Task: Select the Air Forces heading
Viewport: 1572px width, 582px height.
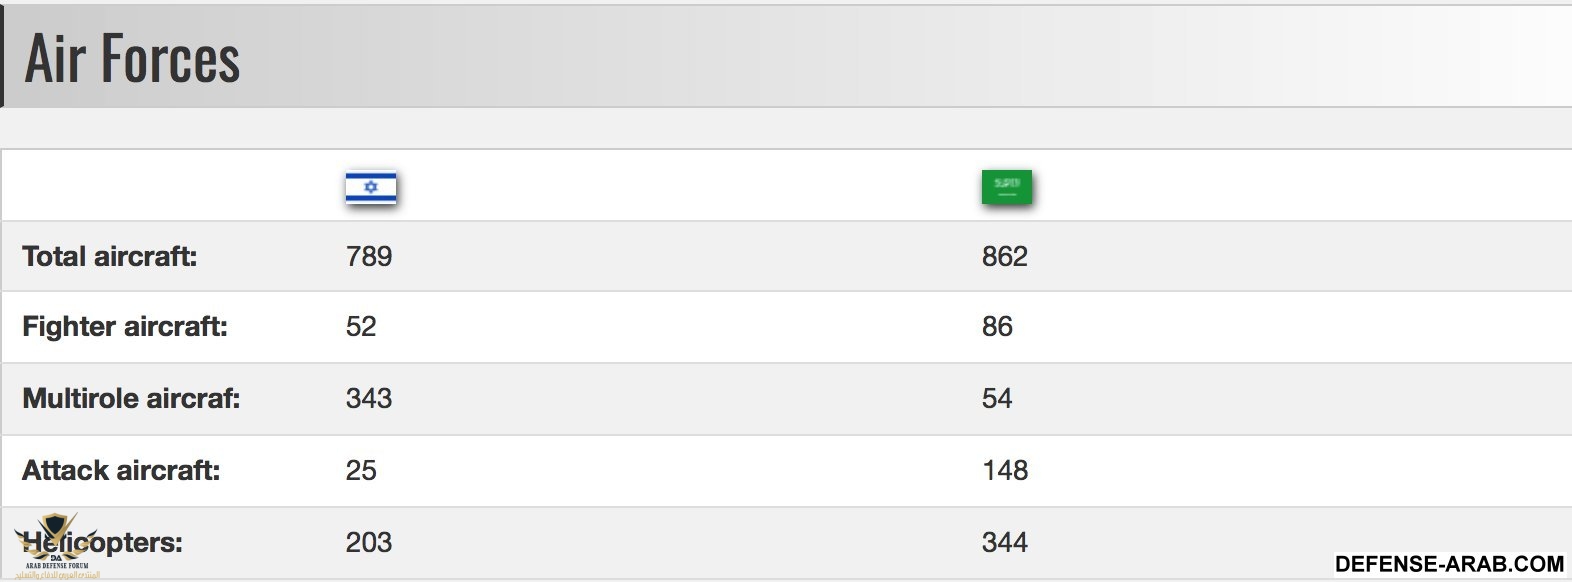Action: 132,59
